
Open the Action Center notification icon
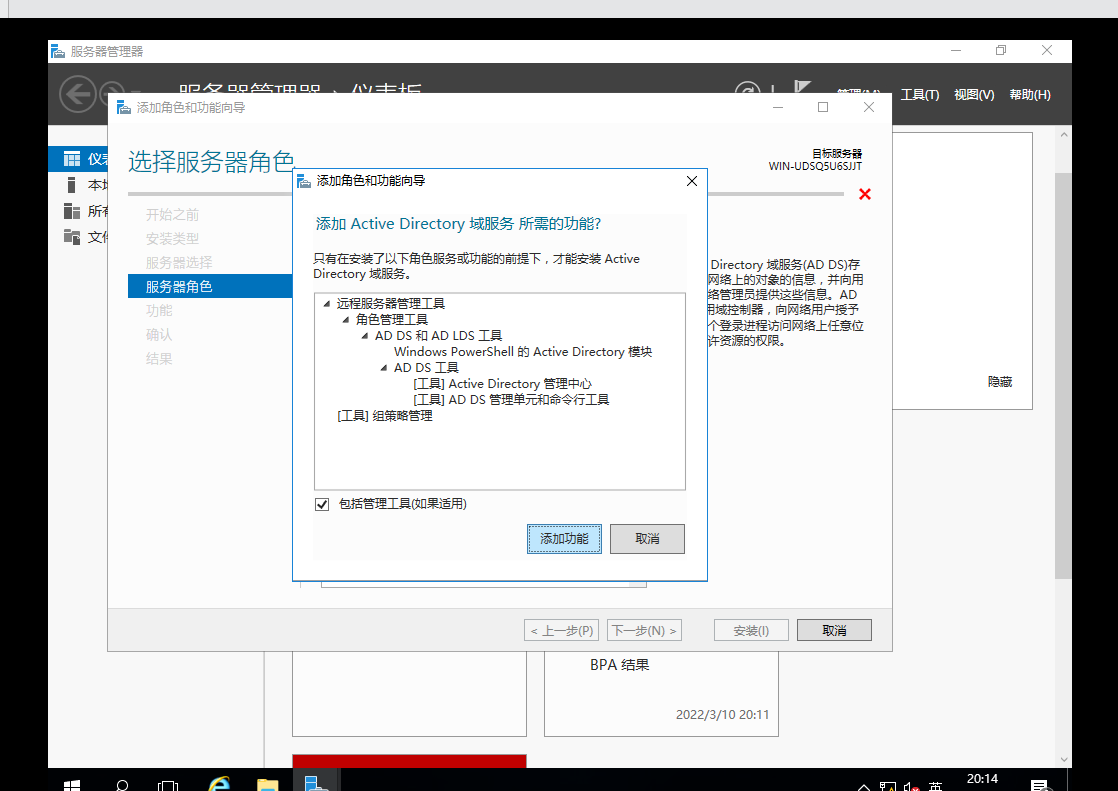[x=1040, y=785]
